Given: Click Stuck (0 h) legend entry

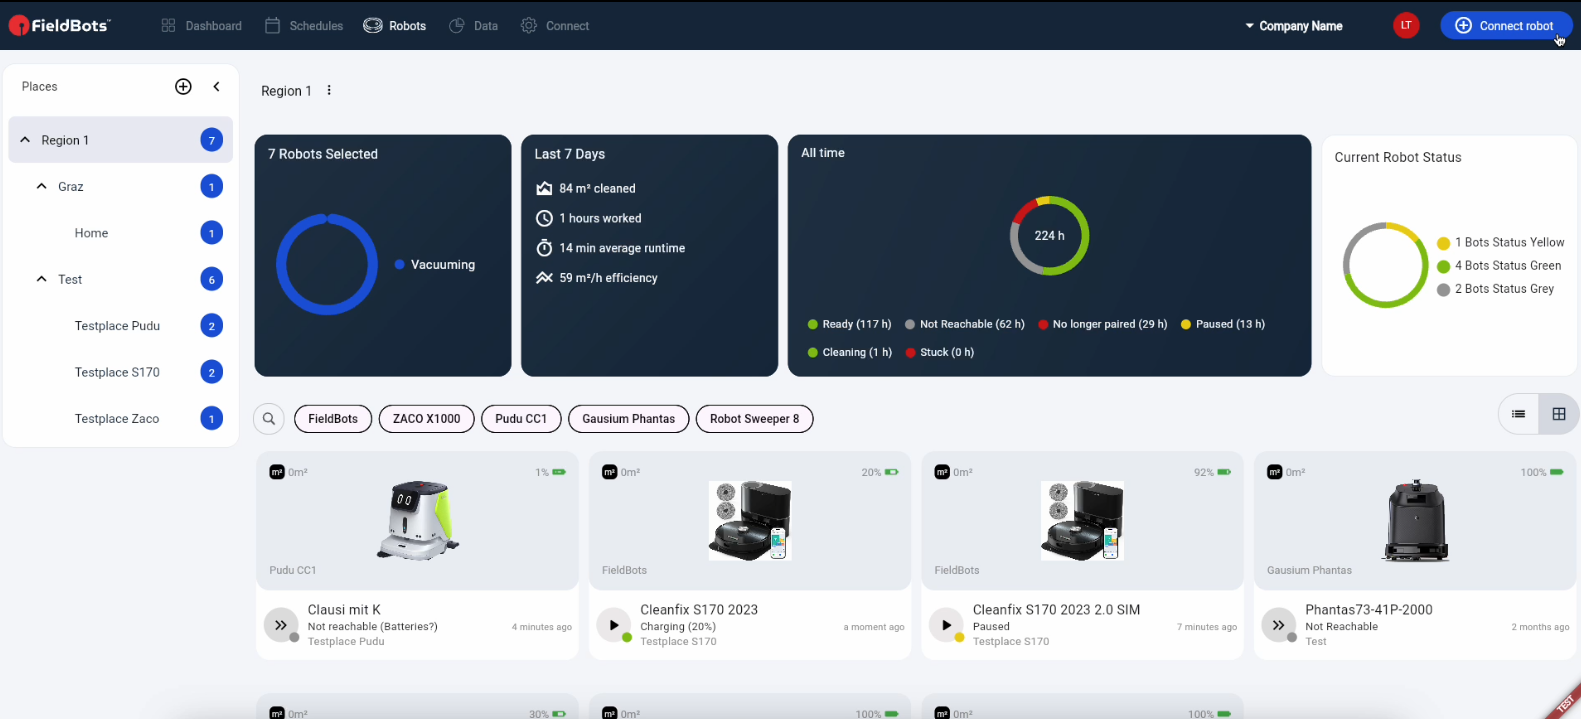Looking at the screenshot, I should [x=939, y=352].
